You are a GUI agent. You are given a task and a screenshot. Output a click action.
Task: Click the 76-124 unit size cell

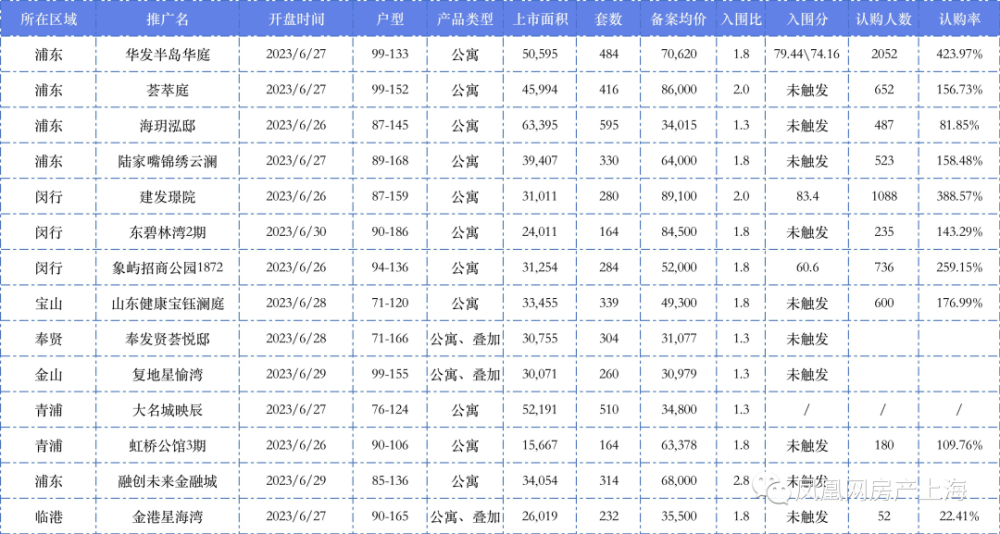(389, 410)
